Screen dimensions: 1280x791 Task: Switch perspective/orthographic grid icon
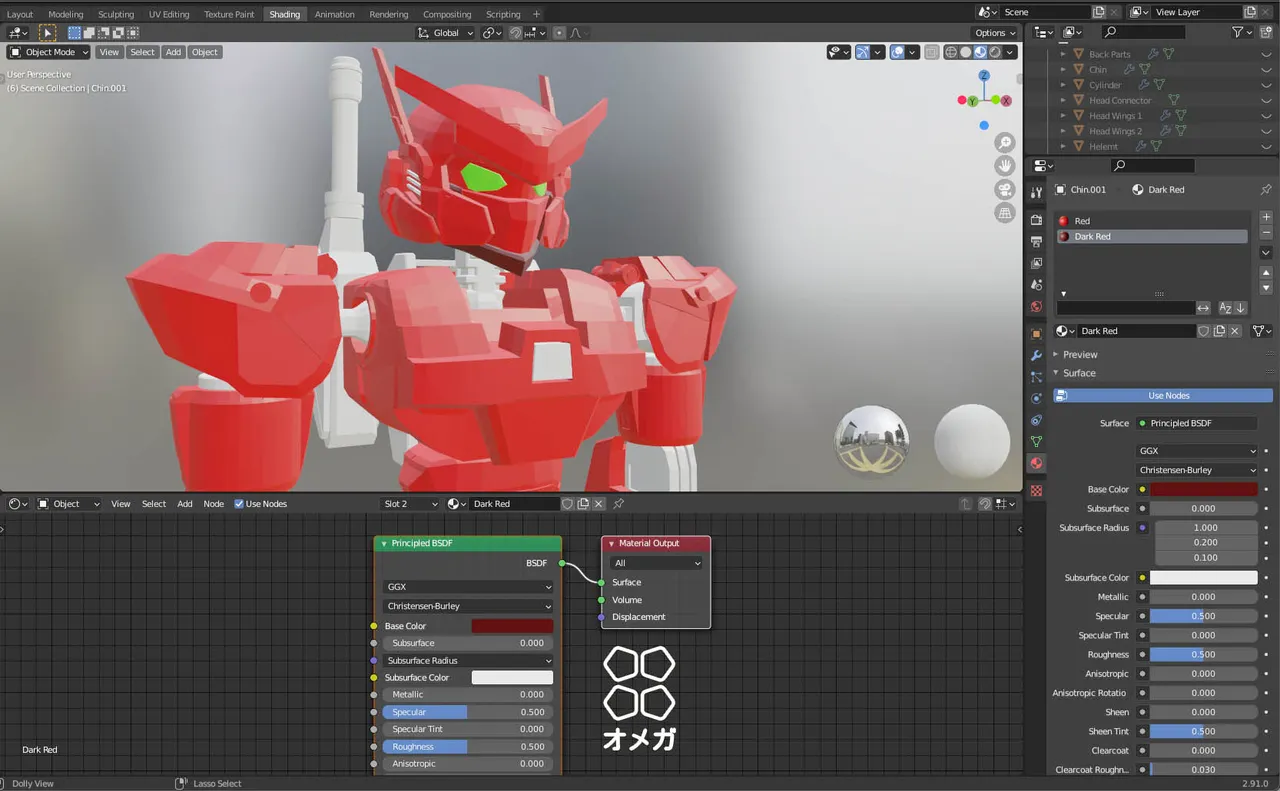pyautogui.click(x=1005, y=213)
